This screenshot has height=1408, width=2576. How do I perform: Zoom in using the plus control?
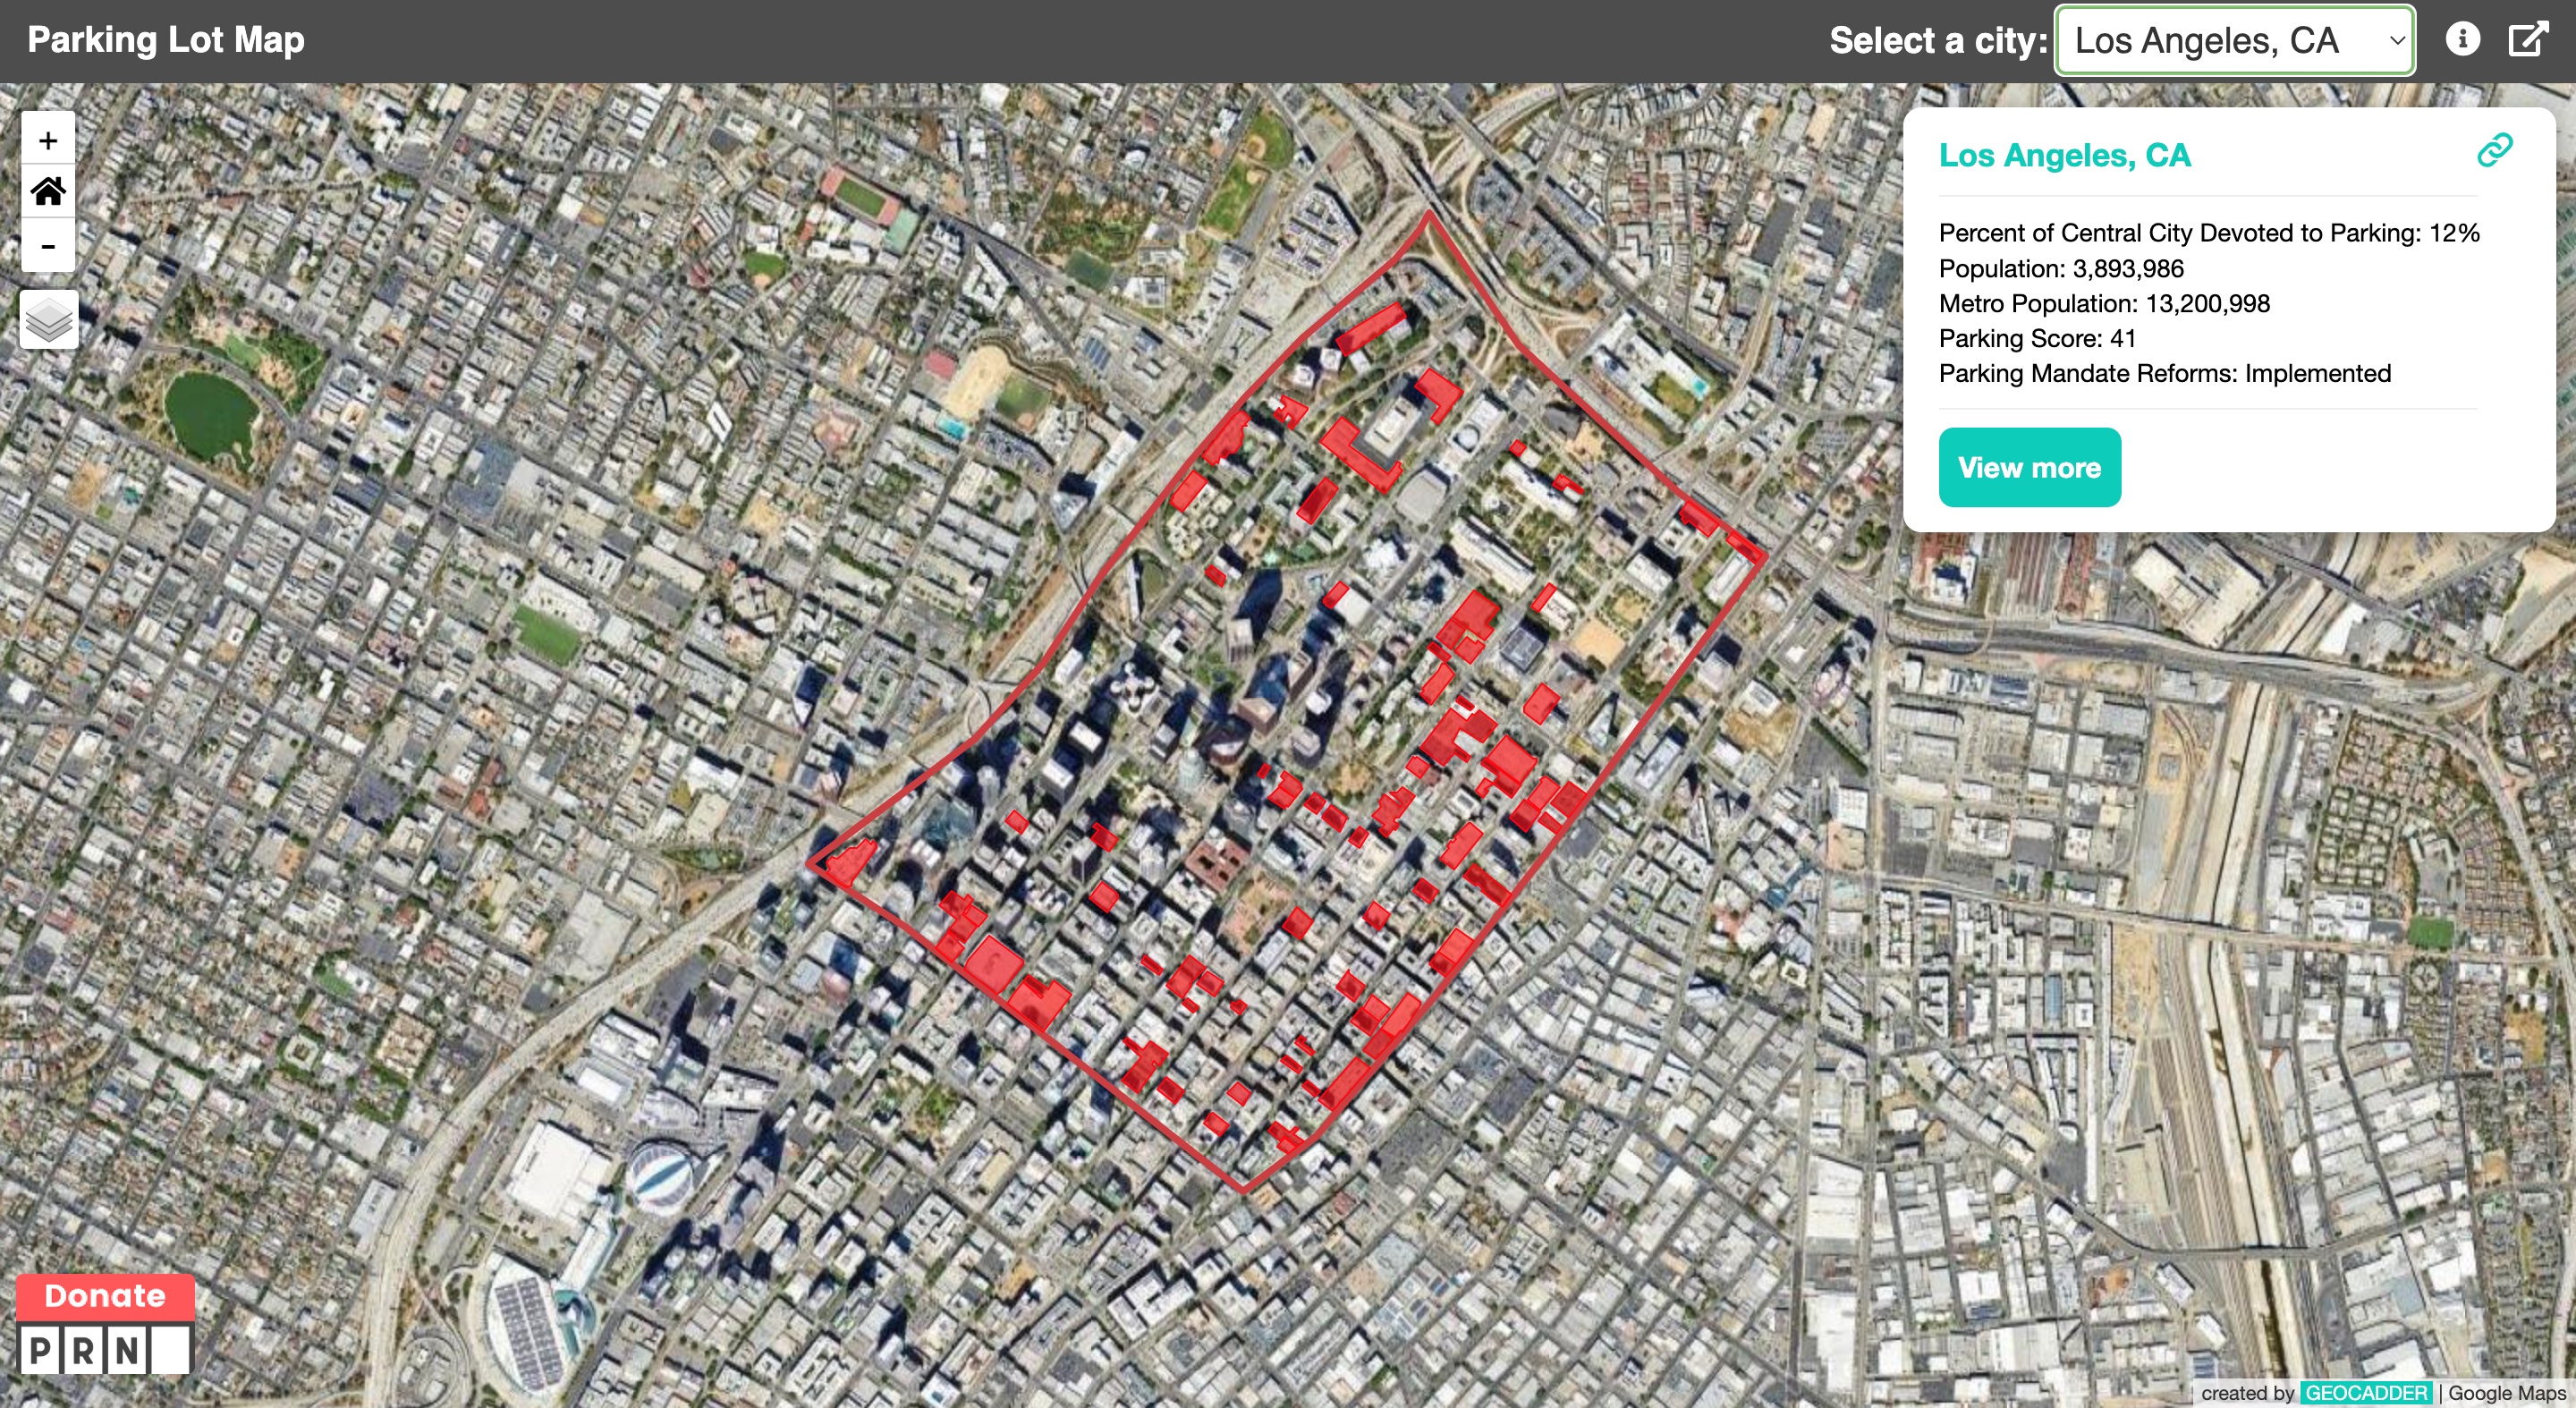coord(47,140)
